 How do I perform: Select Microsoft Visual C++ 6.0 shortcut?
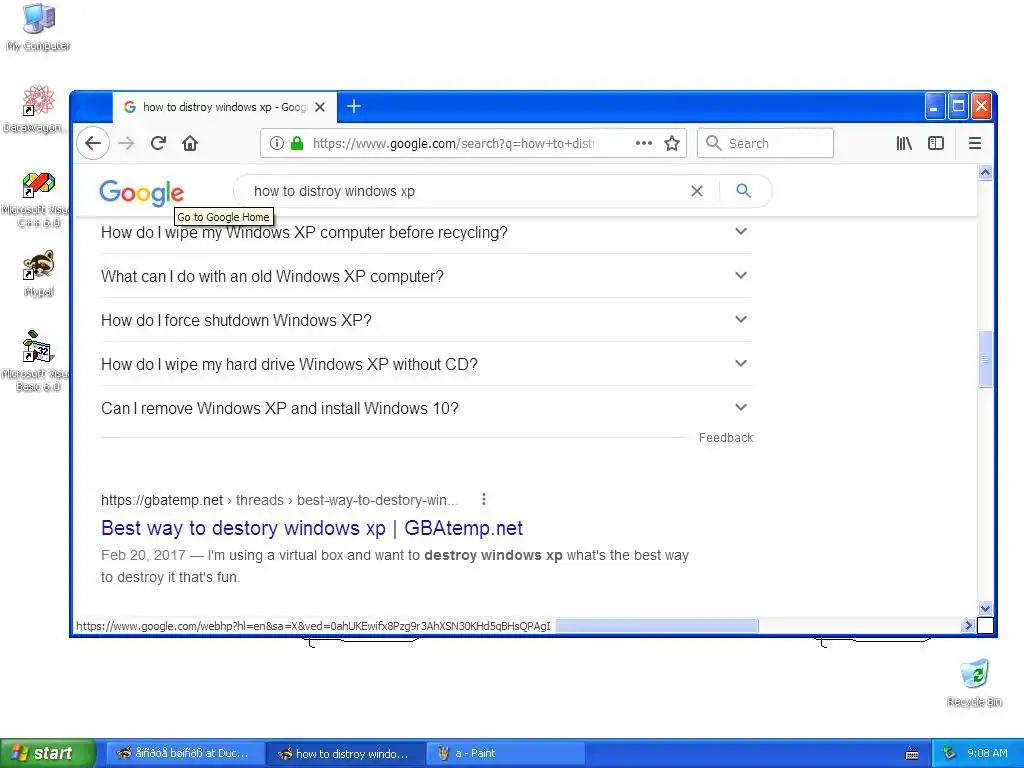(37, 199)
